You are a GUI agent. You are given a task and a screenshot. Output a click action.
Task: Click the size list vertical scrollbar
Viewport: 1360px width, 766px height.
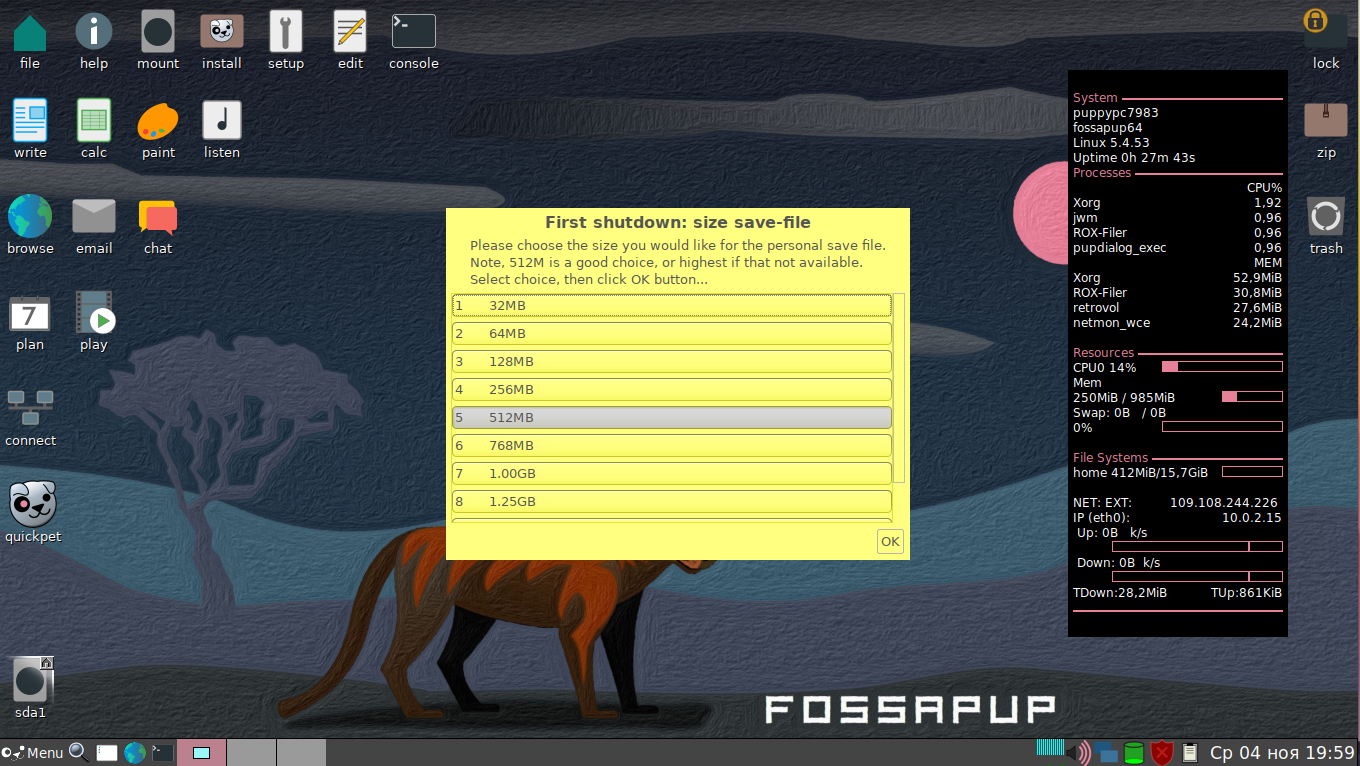899,388
